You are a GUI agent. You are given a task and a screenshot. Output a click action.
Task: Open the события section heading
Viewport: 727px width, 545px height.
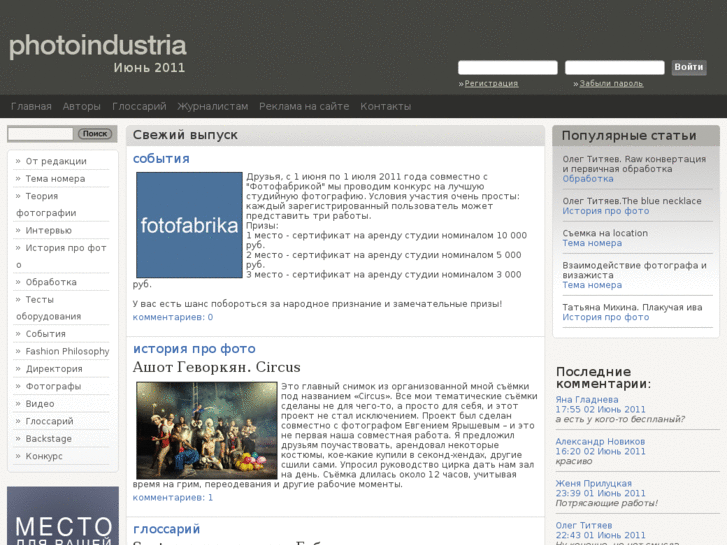(x=161, y=159)
